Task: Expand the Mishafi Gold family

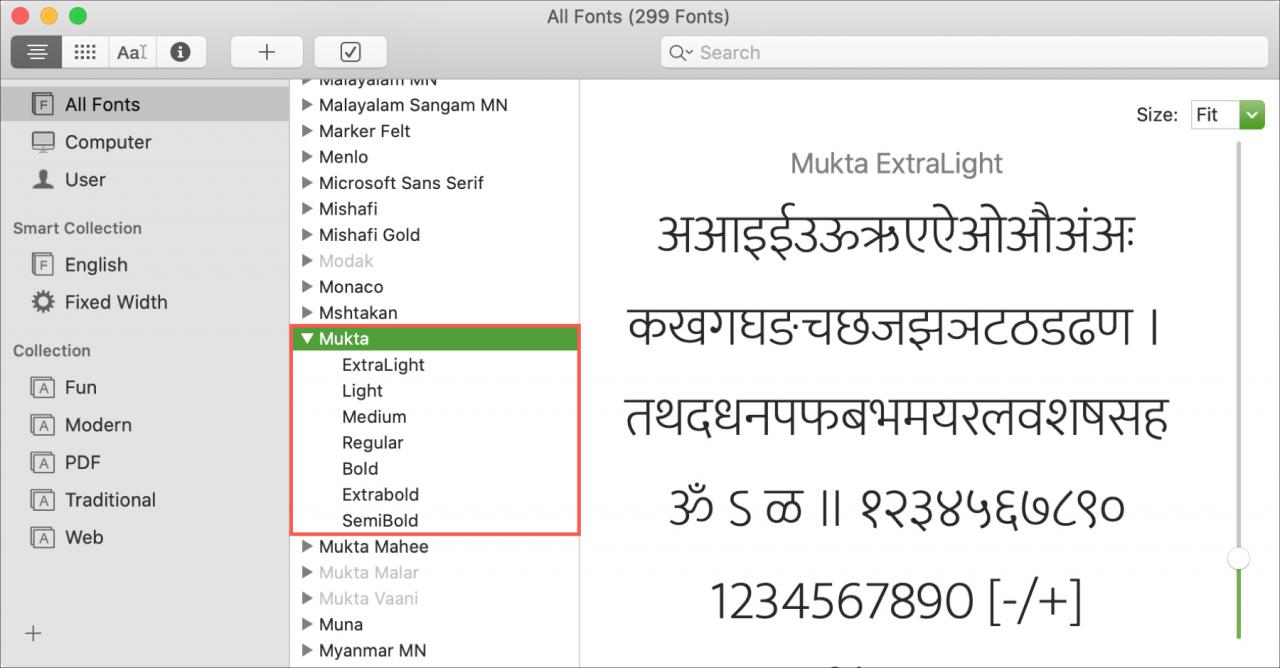Action: click(306, 235)
